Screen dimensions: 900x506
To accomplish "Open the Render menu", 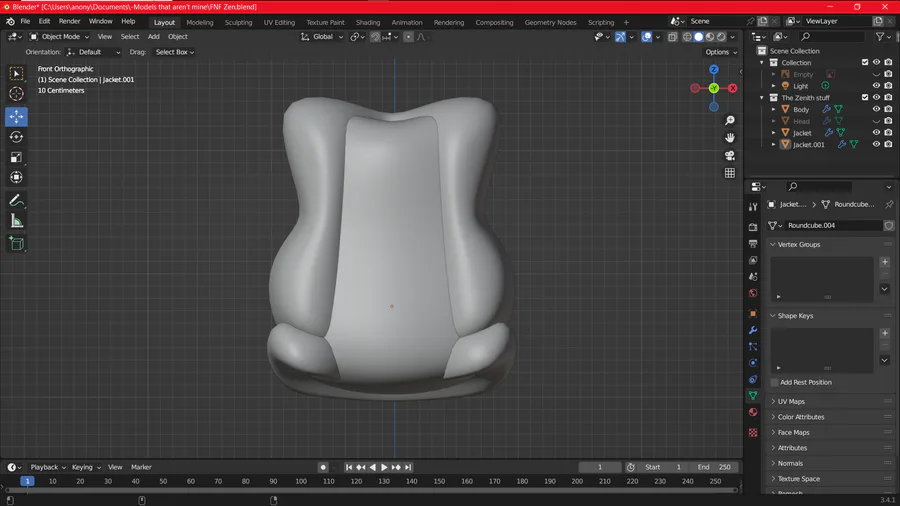I will click(x=69, y=21).
